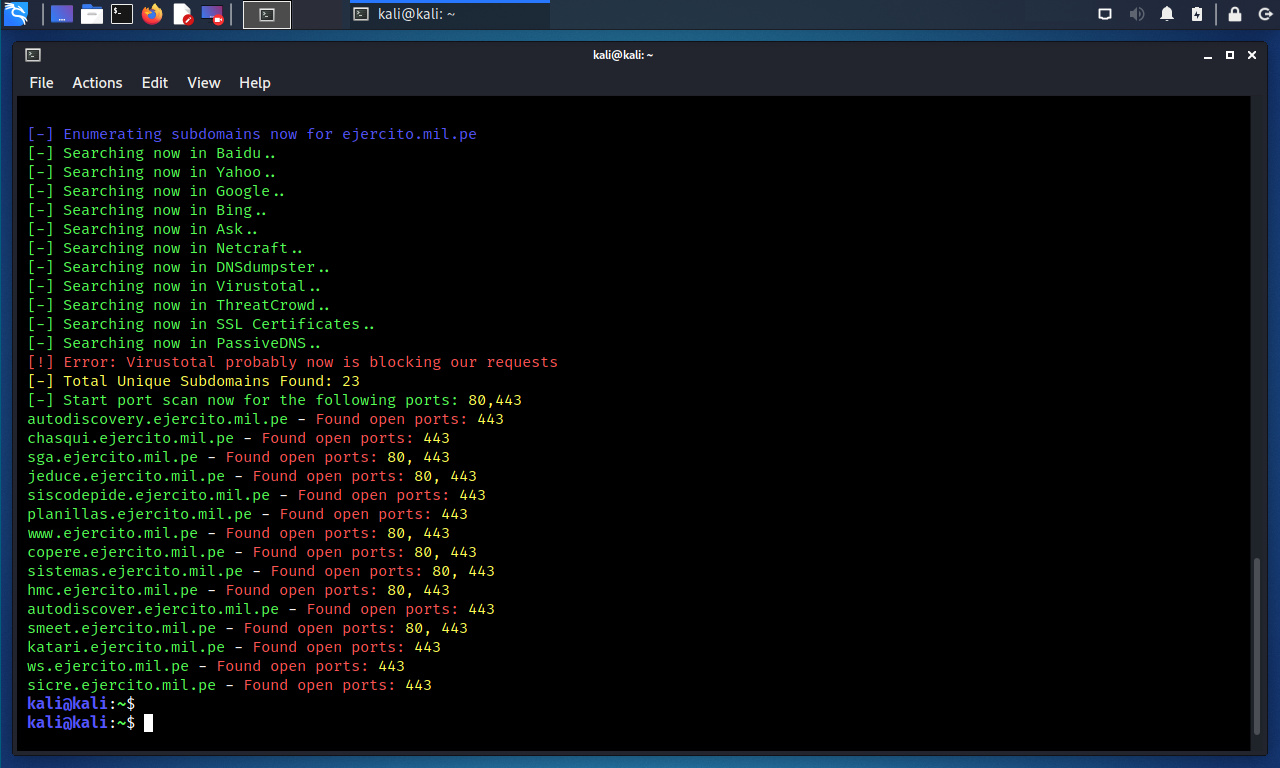Open the Kali dragon applications menu
This screenshot has width=1280, height=768.
pyautogui.click(x=16, y=14)
